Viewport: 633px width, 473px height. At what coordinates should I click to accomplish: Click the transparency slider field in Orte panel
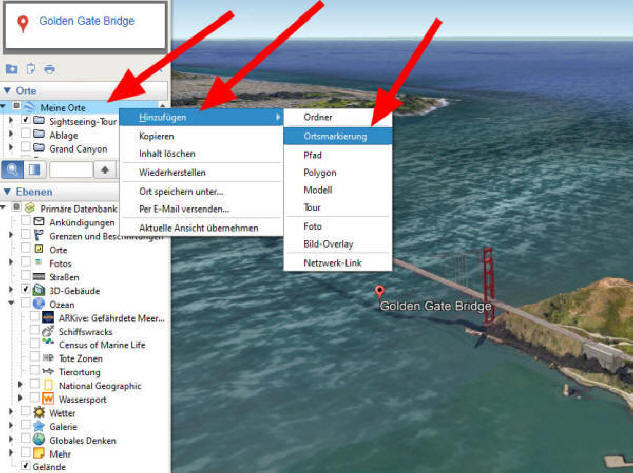click(x=71, y=170)
